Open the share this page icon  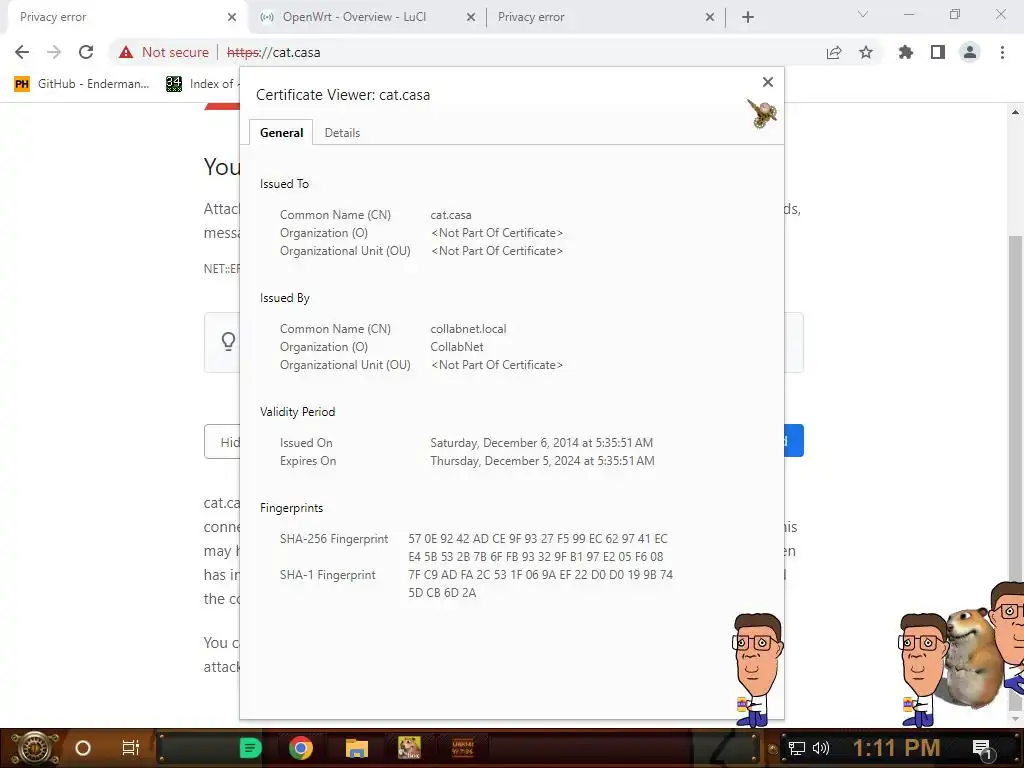coord(834,52)
